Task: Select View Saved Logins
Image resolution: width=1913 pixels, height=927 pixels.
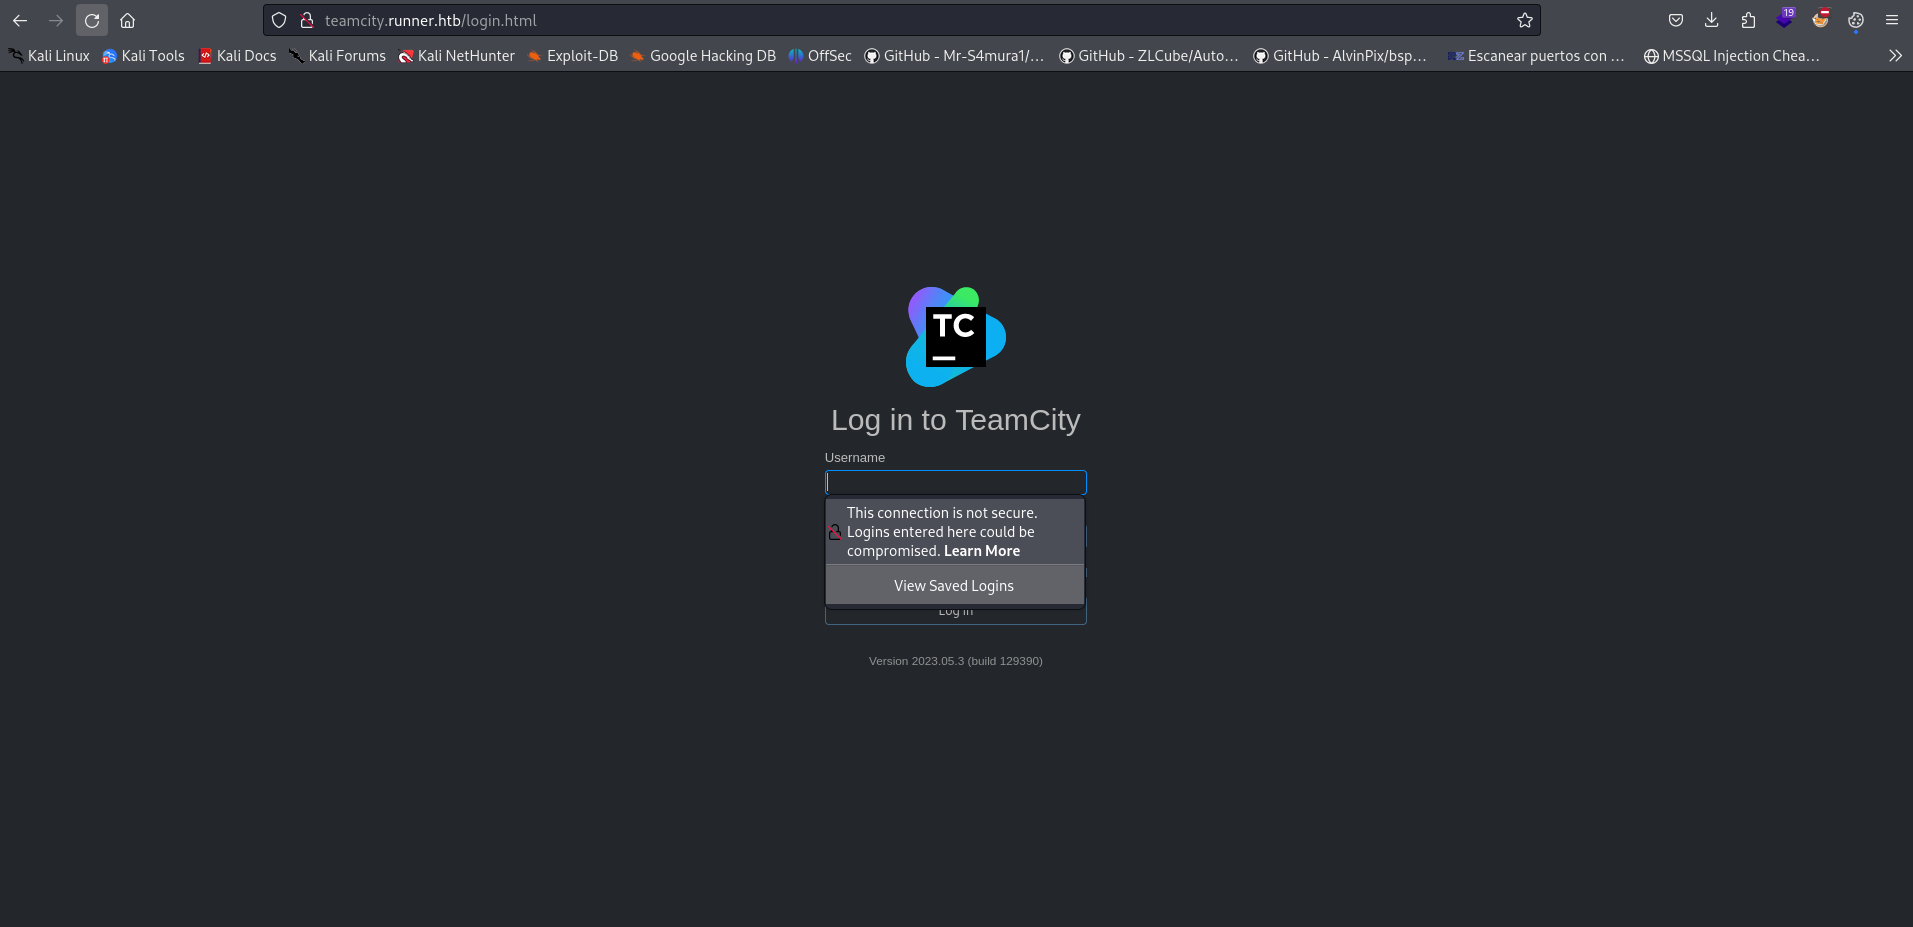Action: click(x=954, y=586)
